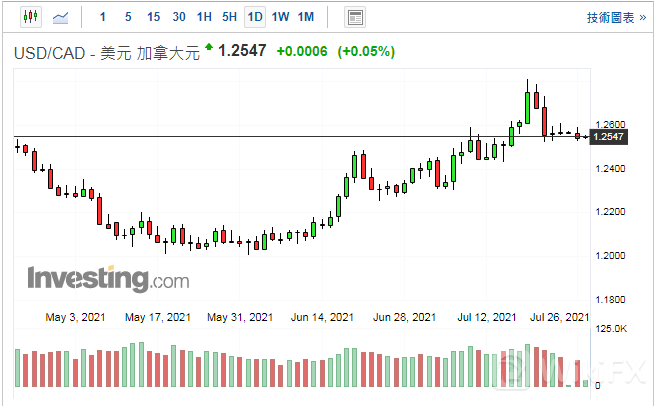657x406 pixels.
Task: Select the candlestick chart type icon
Action: 30,17
